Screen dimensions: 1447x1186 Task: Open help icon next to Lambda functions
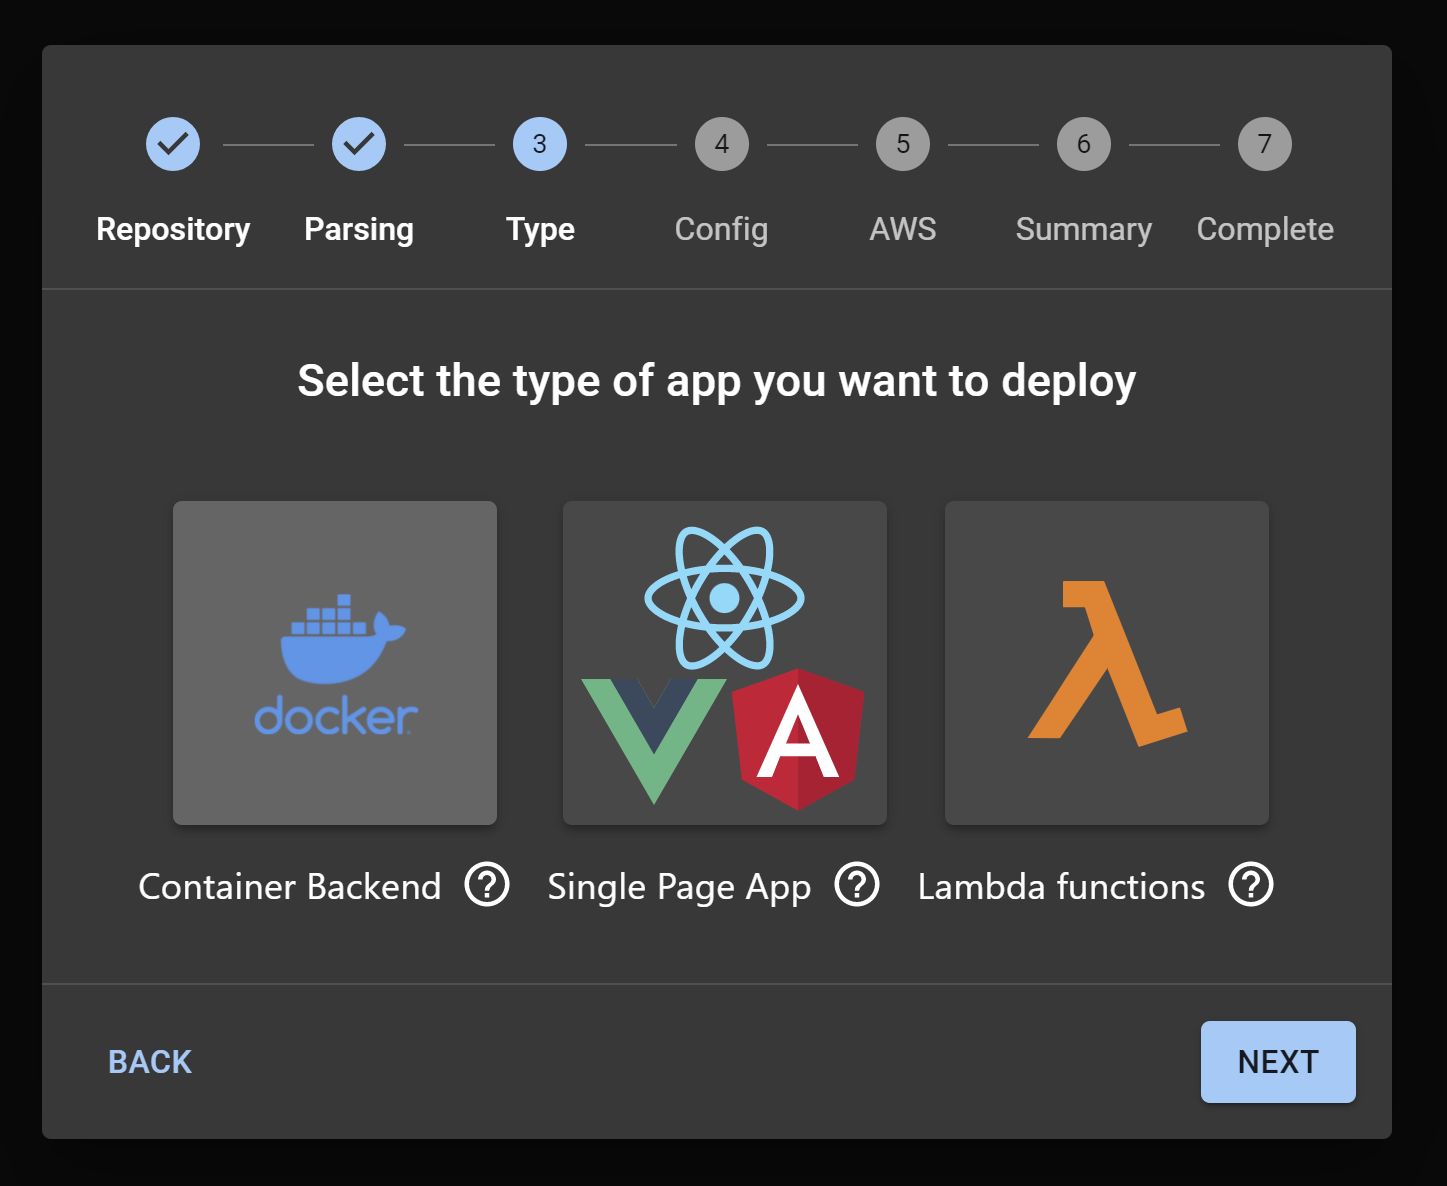pos(1251,885)
